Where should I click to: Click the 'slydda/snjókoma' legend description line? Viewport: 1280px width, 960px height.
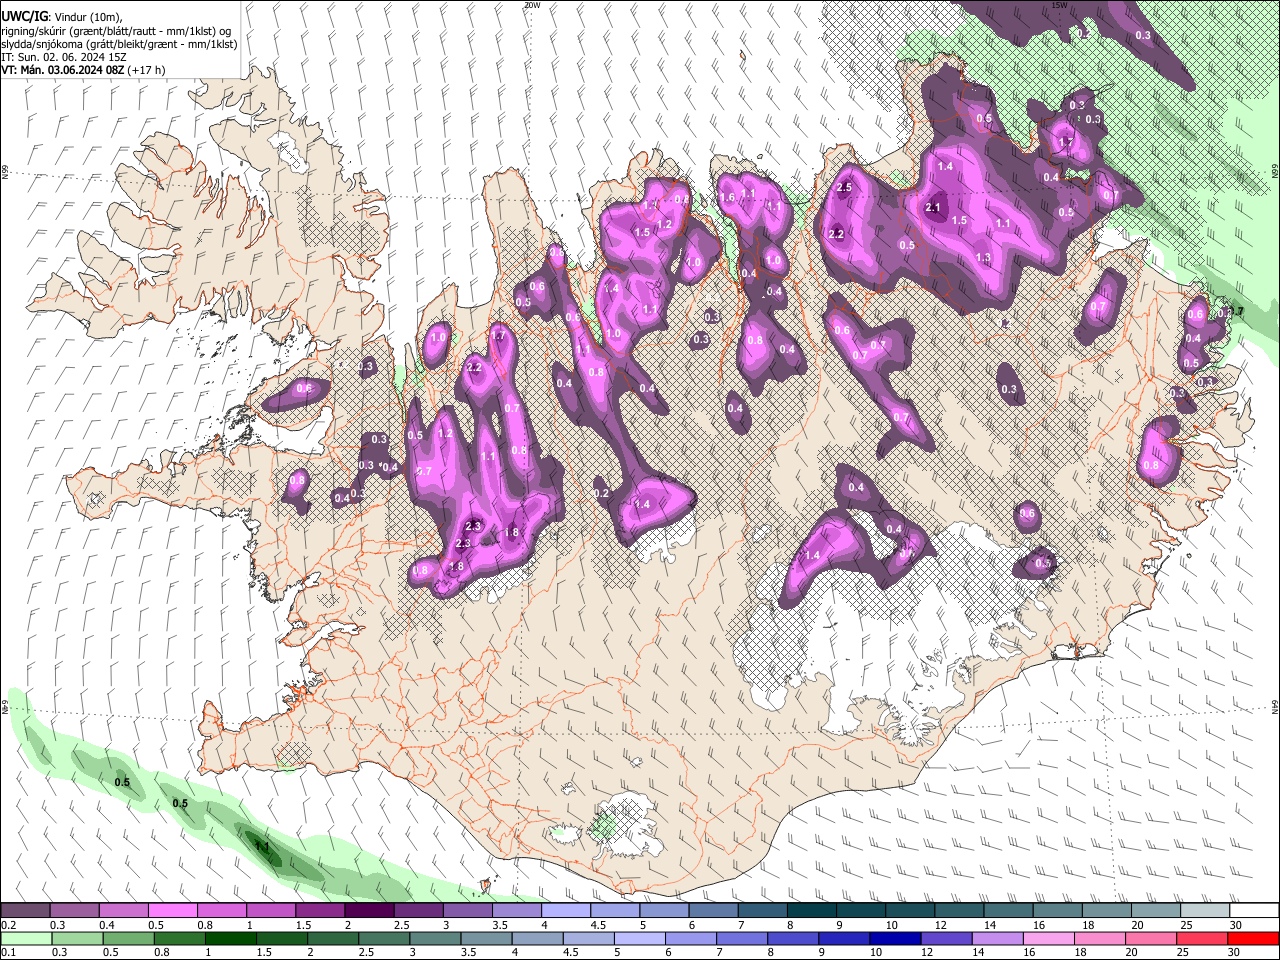pyautogui.click(x=119, y=44)
